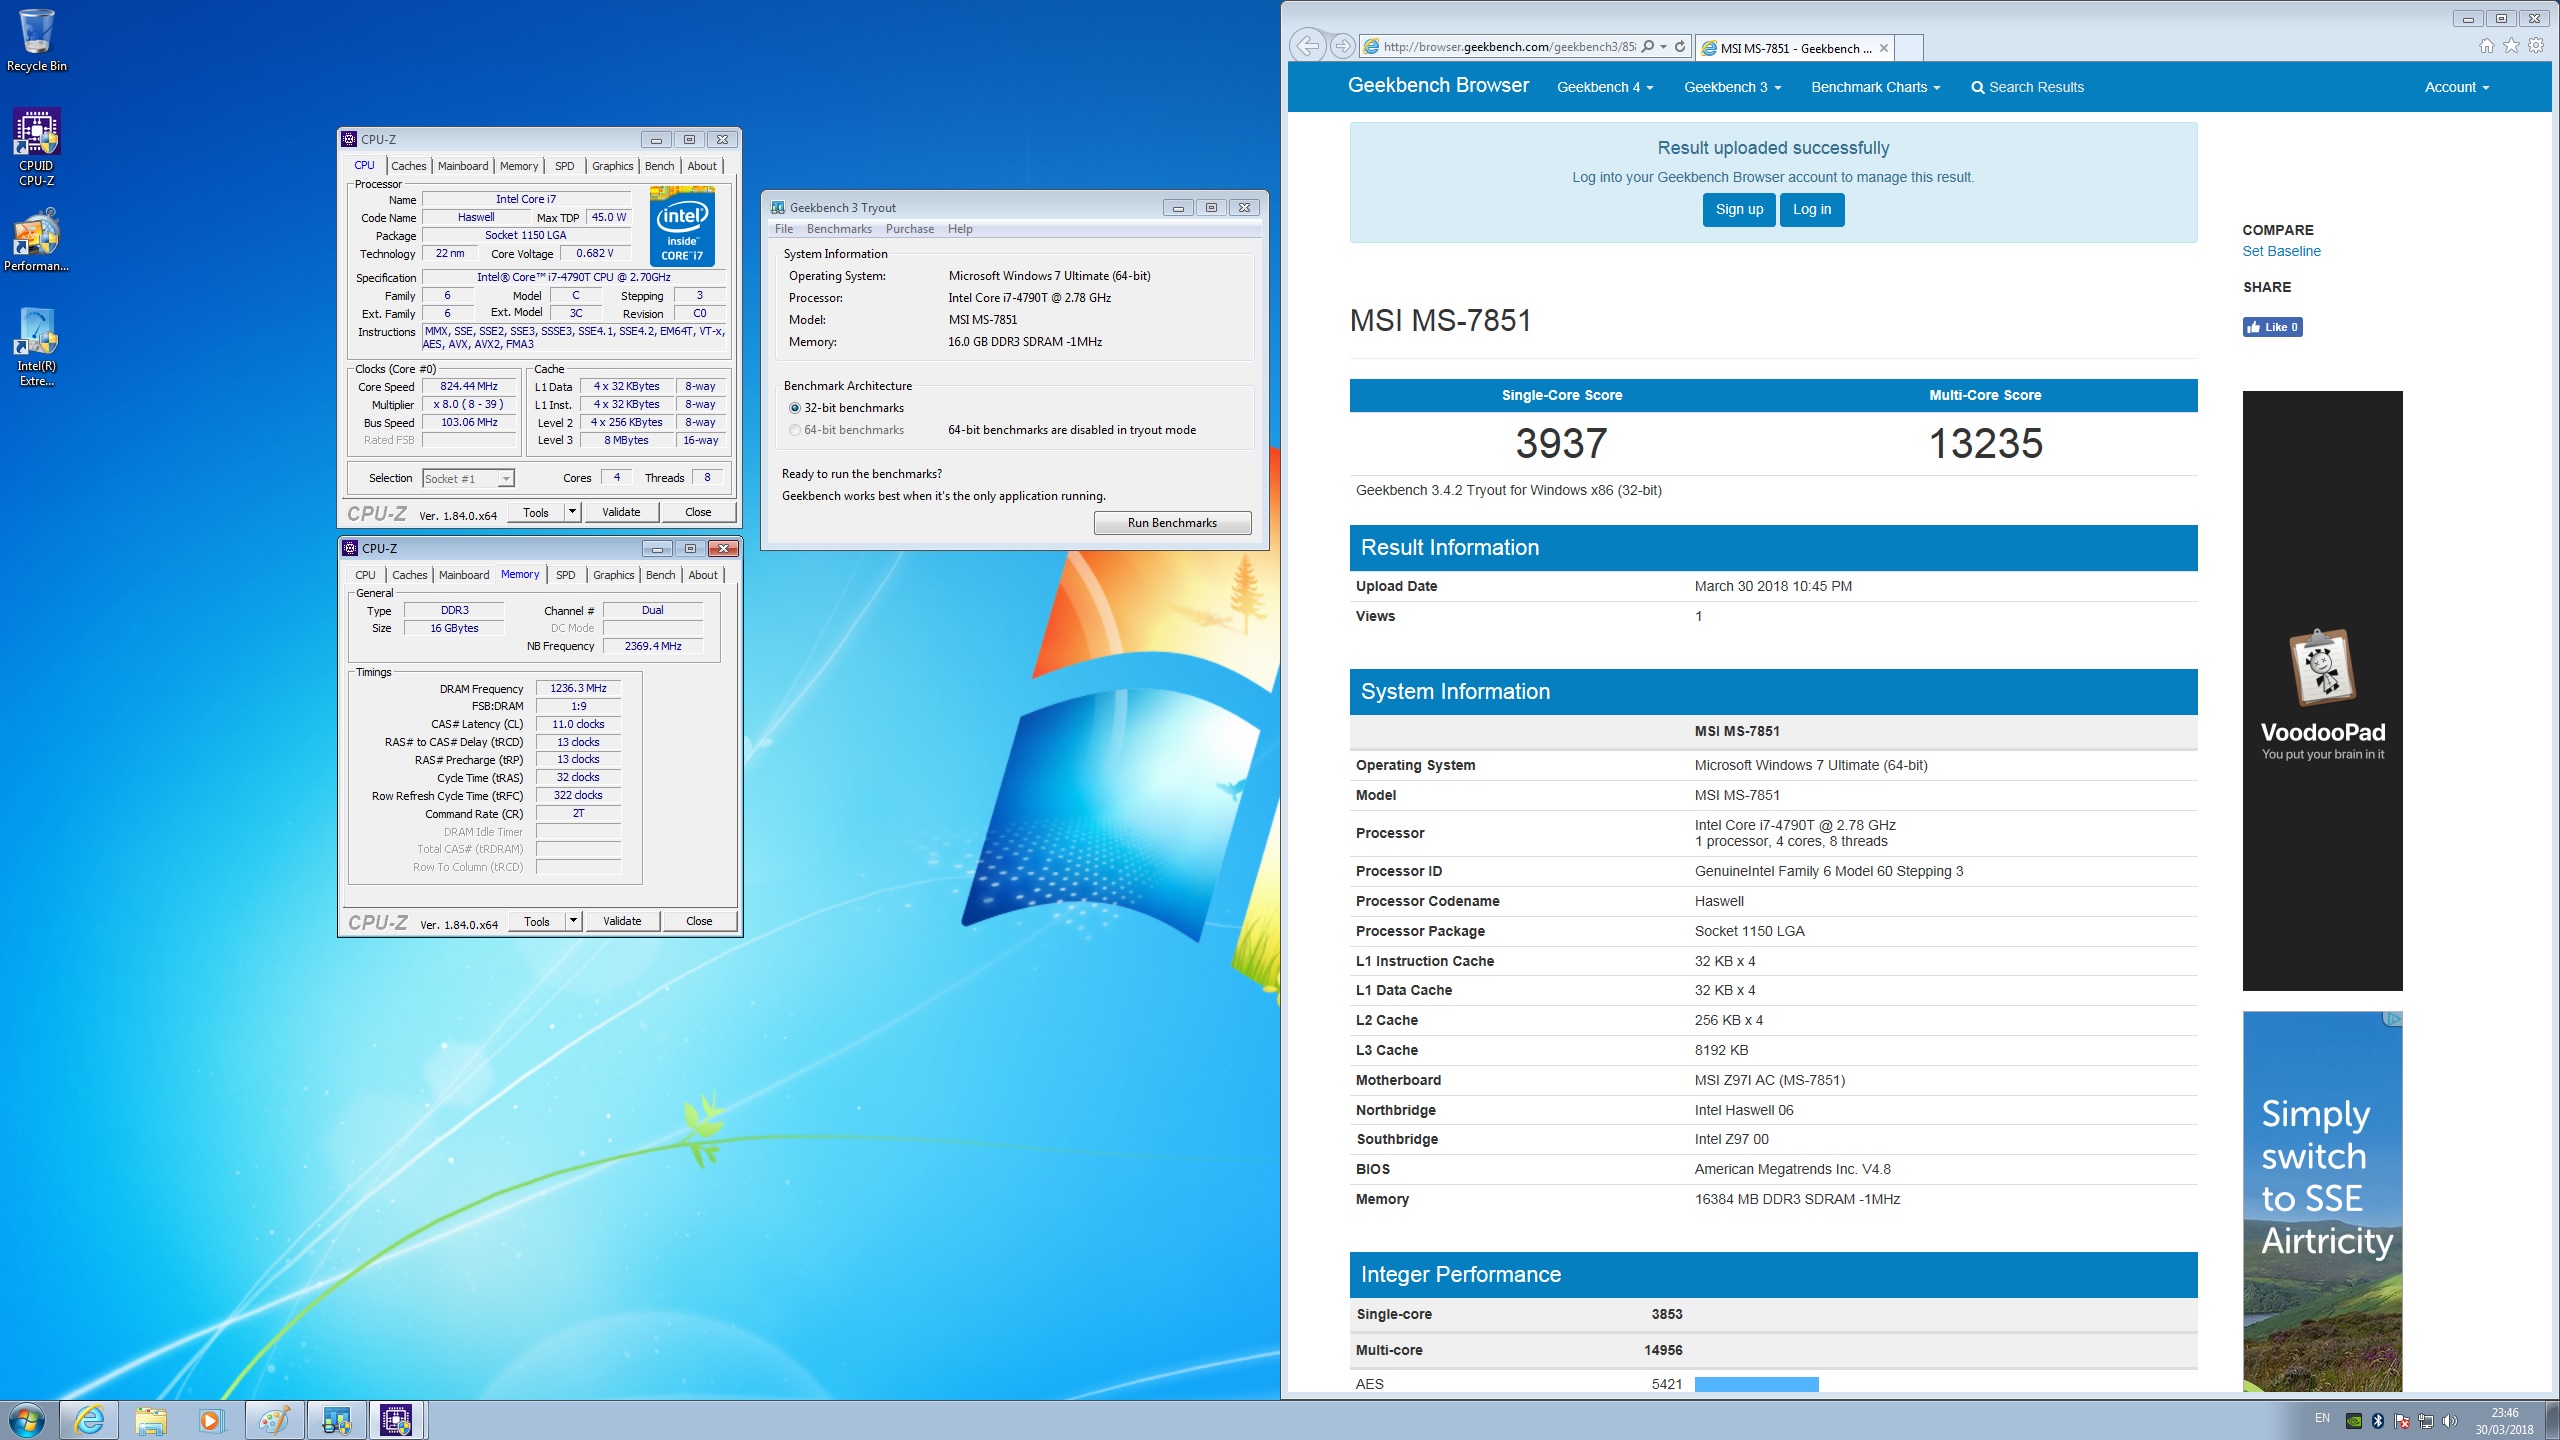The image size is (2560, 1440).
Task: Expand Tools arrow in upper CPU-Z window
Action: (572, 512)
